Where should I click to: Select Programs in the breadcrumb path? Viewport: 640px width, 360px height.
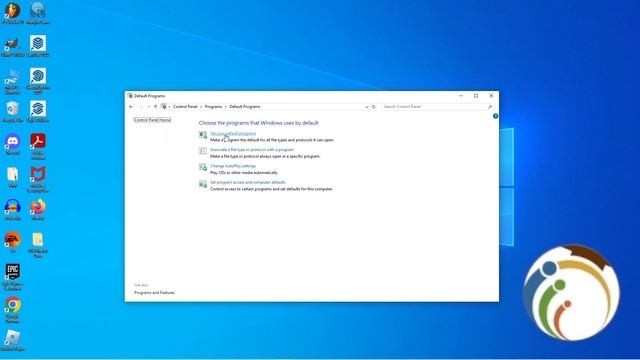click(213, 107)
